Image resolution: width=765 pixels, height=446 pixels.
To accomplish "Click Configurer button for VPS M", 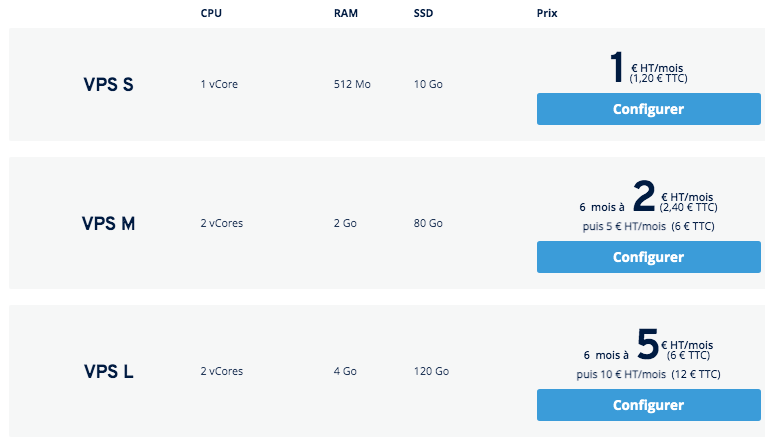I will pos(648,257).
